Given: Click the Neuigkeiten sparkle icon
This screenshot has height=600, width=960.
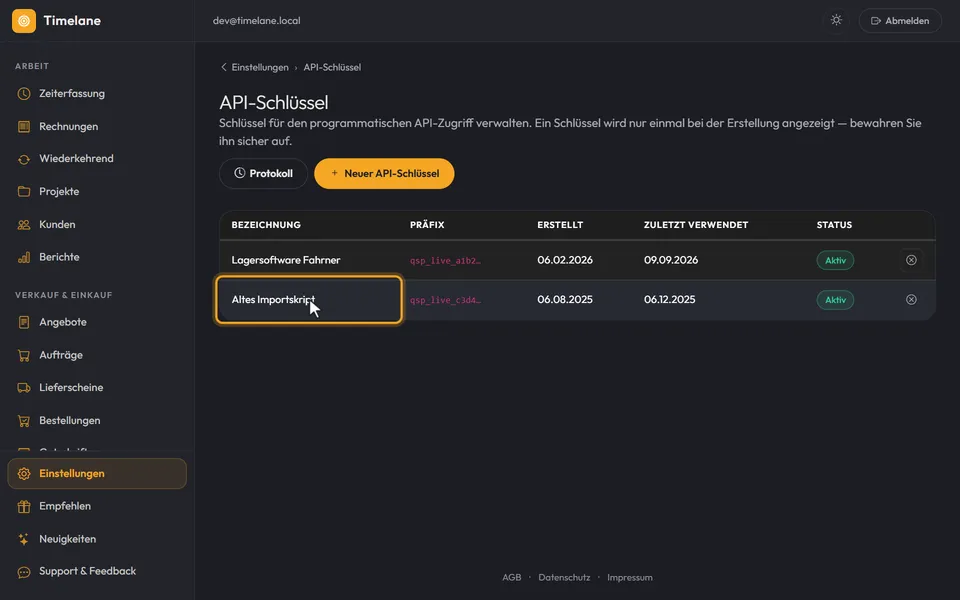Looking at the screenshot, I should [x=24, y=539].
